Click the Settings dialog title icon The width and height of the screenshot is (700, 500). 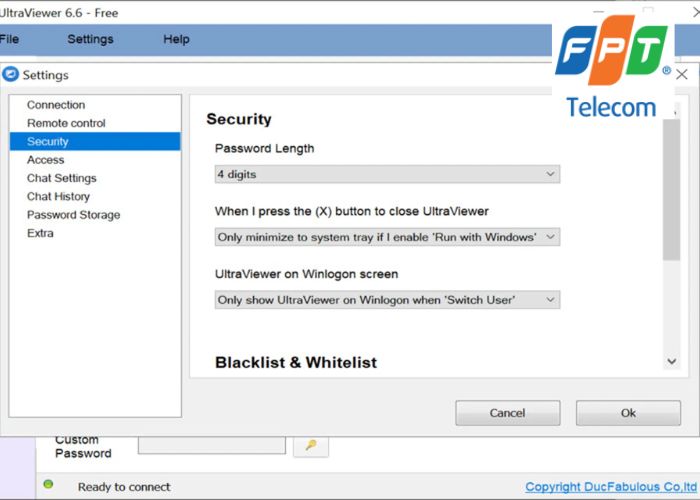pyautogui.click(x=11, y=74)
